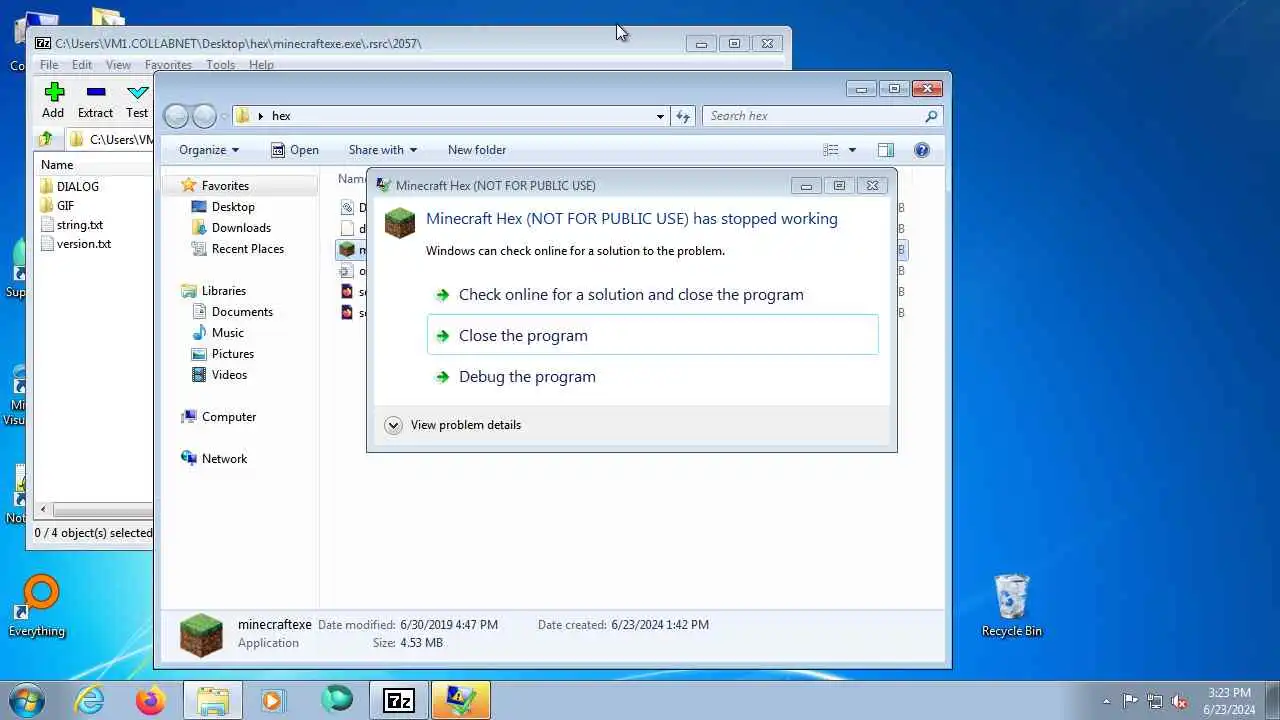Open Explorer help icon

[922, 150]
